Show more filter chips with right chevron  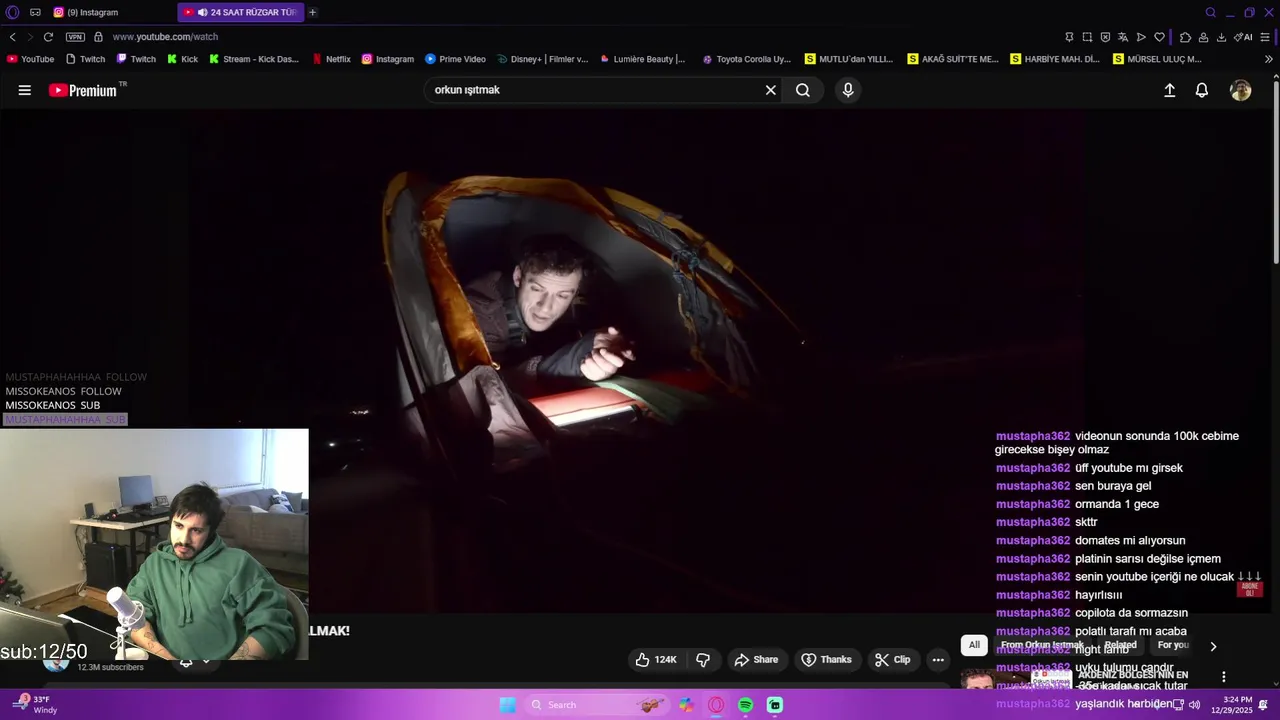point(1213,647)
